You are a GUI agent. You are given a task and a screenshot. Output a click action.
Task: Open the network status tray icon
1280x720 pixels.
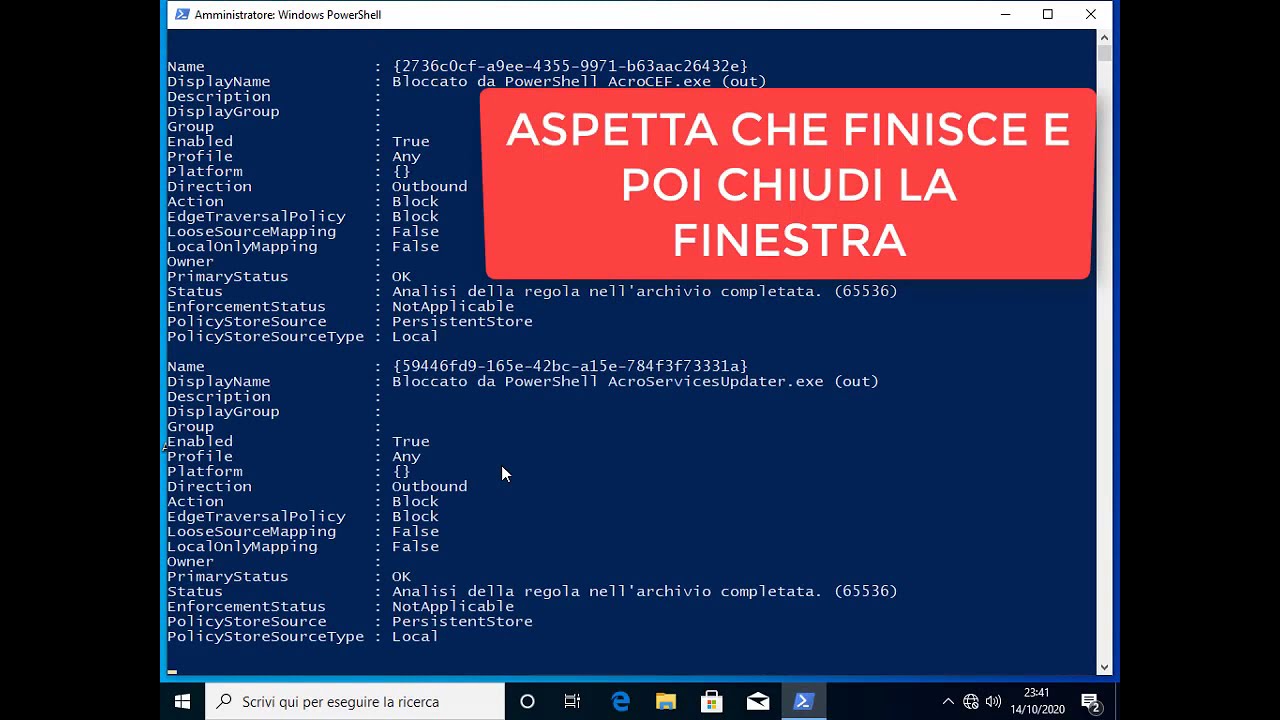point(971,702)
